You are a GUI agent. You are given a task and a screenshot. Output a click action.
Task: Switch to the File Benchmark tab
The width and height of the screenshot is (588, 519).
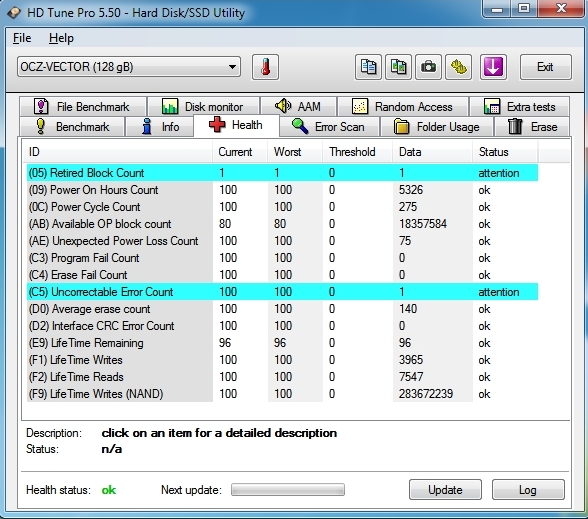[x=83, y=106]
